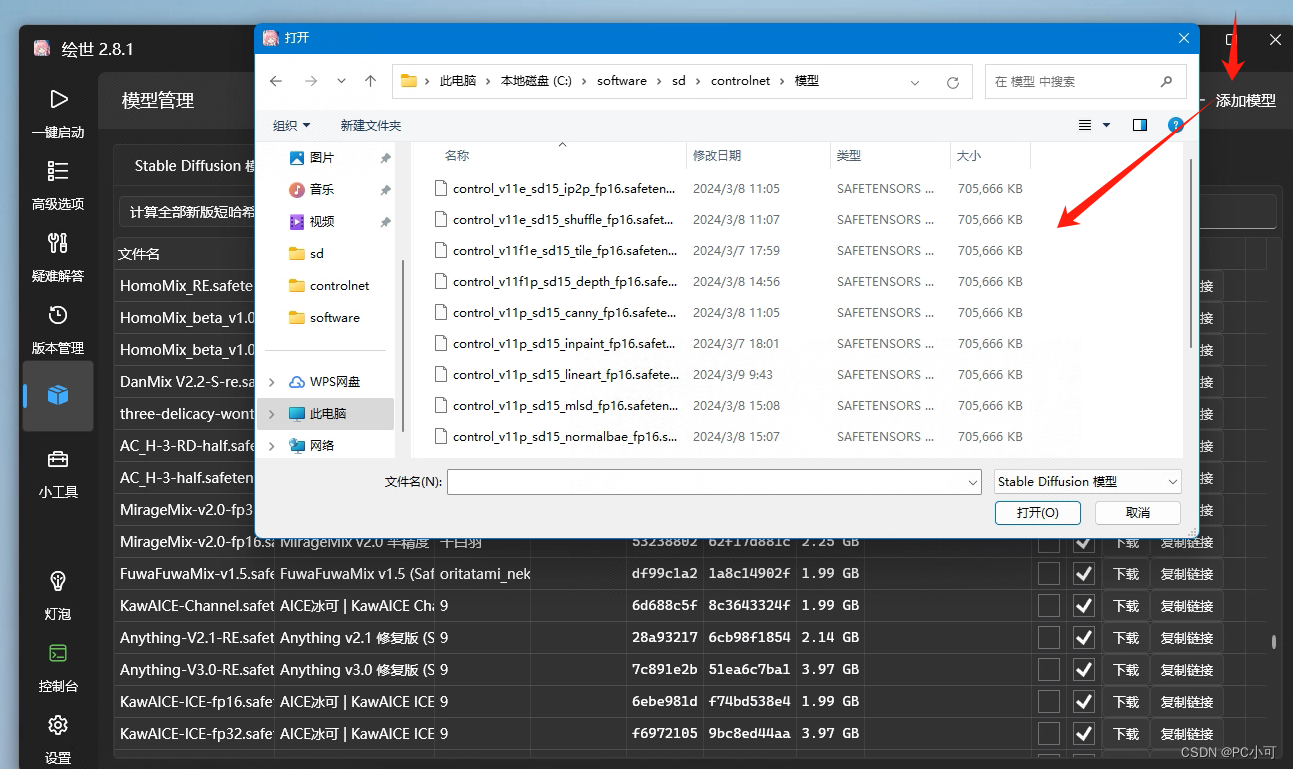Expand WPS网盘 tree node
This screenshot has height=769, width=1293.
tap(272, 382)
